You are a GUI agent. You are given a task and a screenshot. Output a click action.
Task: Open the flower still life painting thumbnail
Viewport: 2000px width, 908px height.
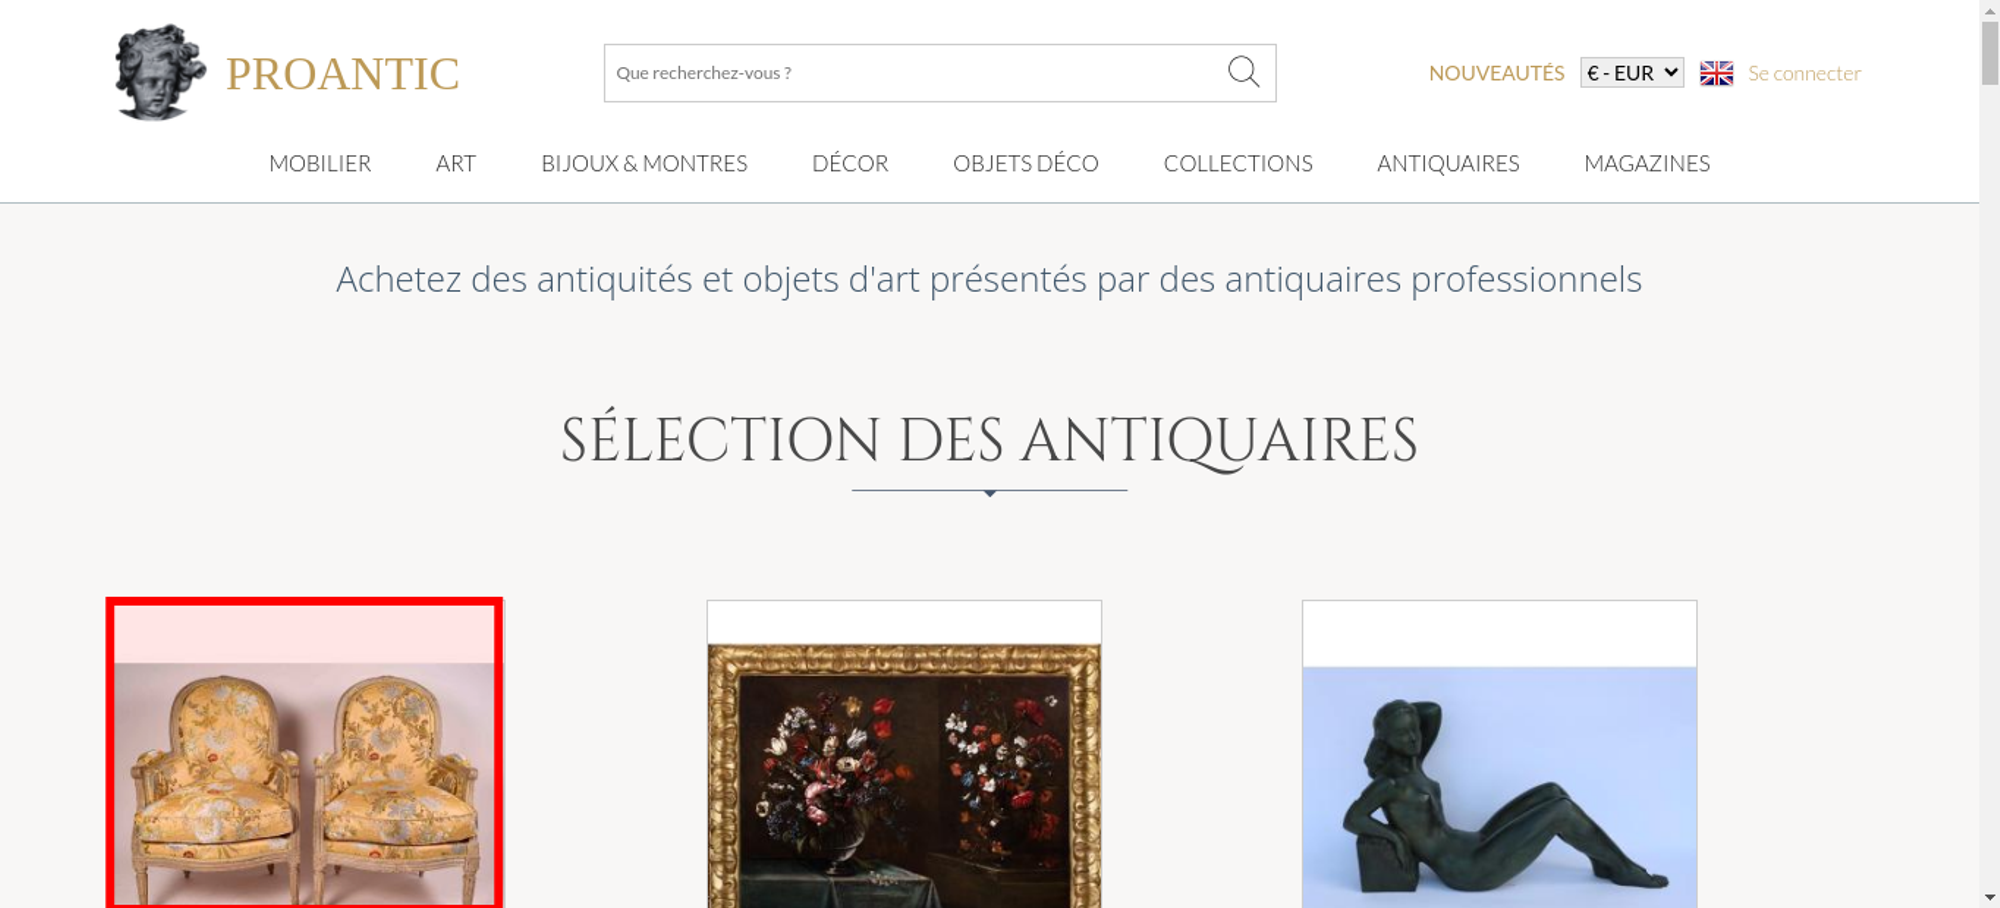(x=904, y=755)
